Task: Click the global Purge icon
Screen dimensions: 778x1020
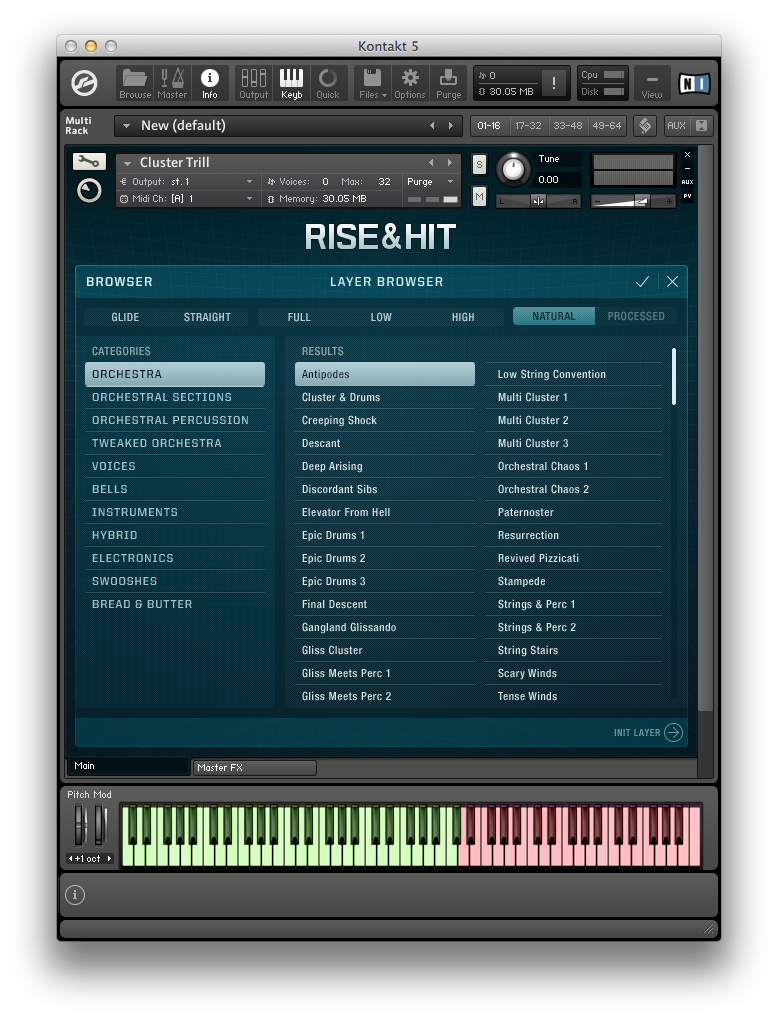Action: (x=448, y=83)
